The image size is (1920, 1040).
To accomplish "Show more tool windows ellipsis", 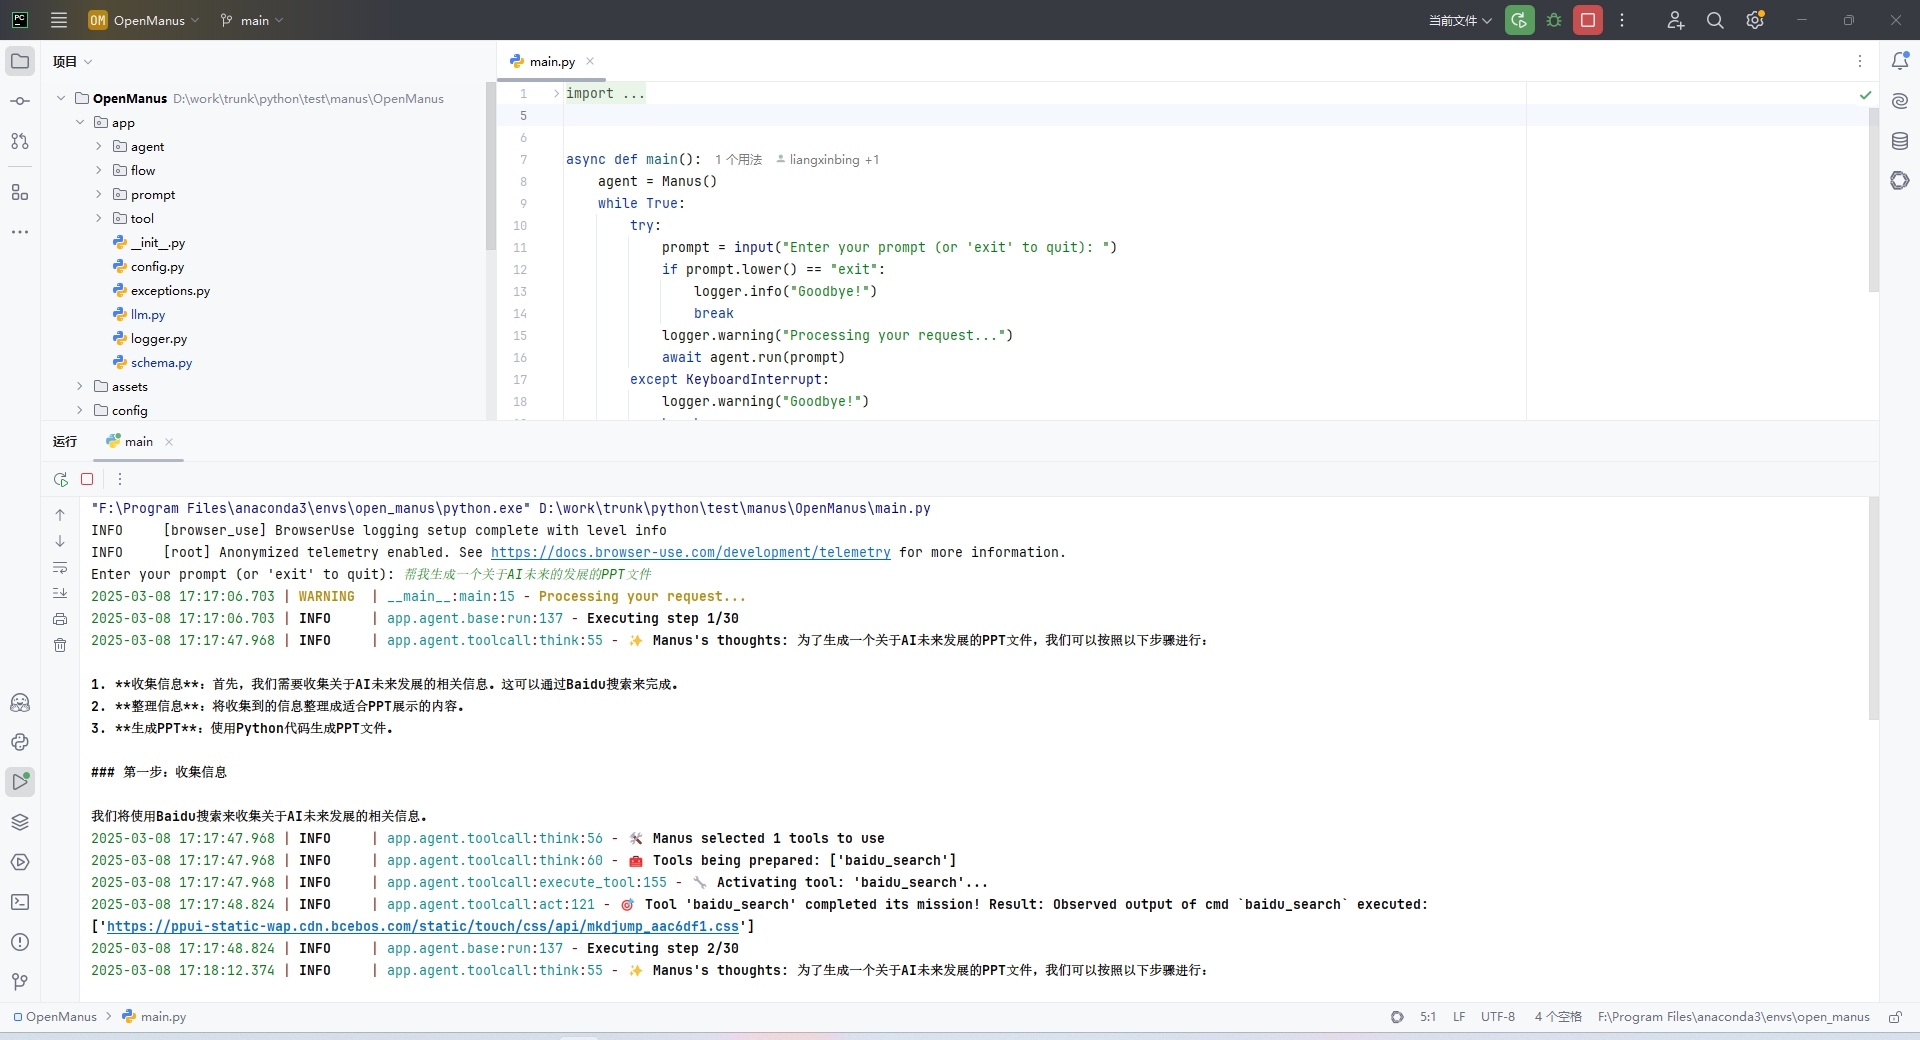I will (x=20, y=231).
